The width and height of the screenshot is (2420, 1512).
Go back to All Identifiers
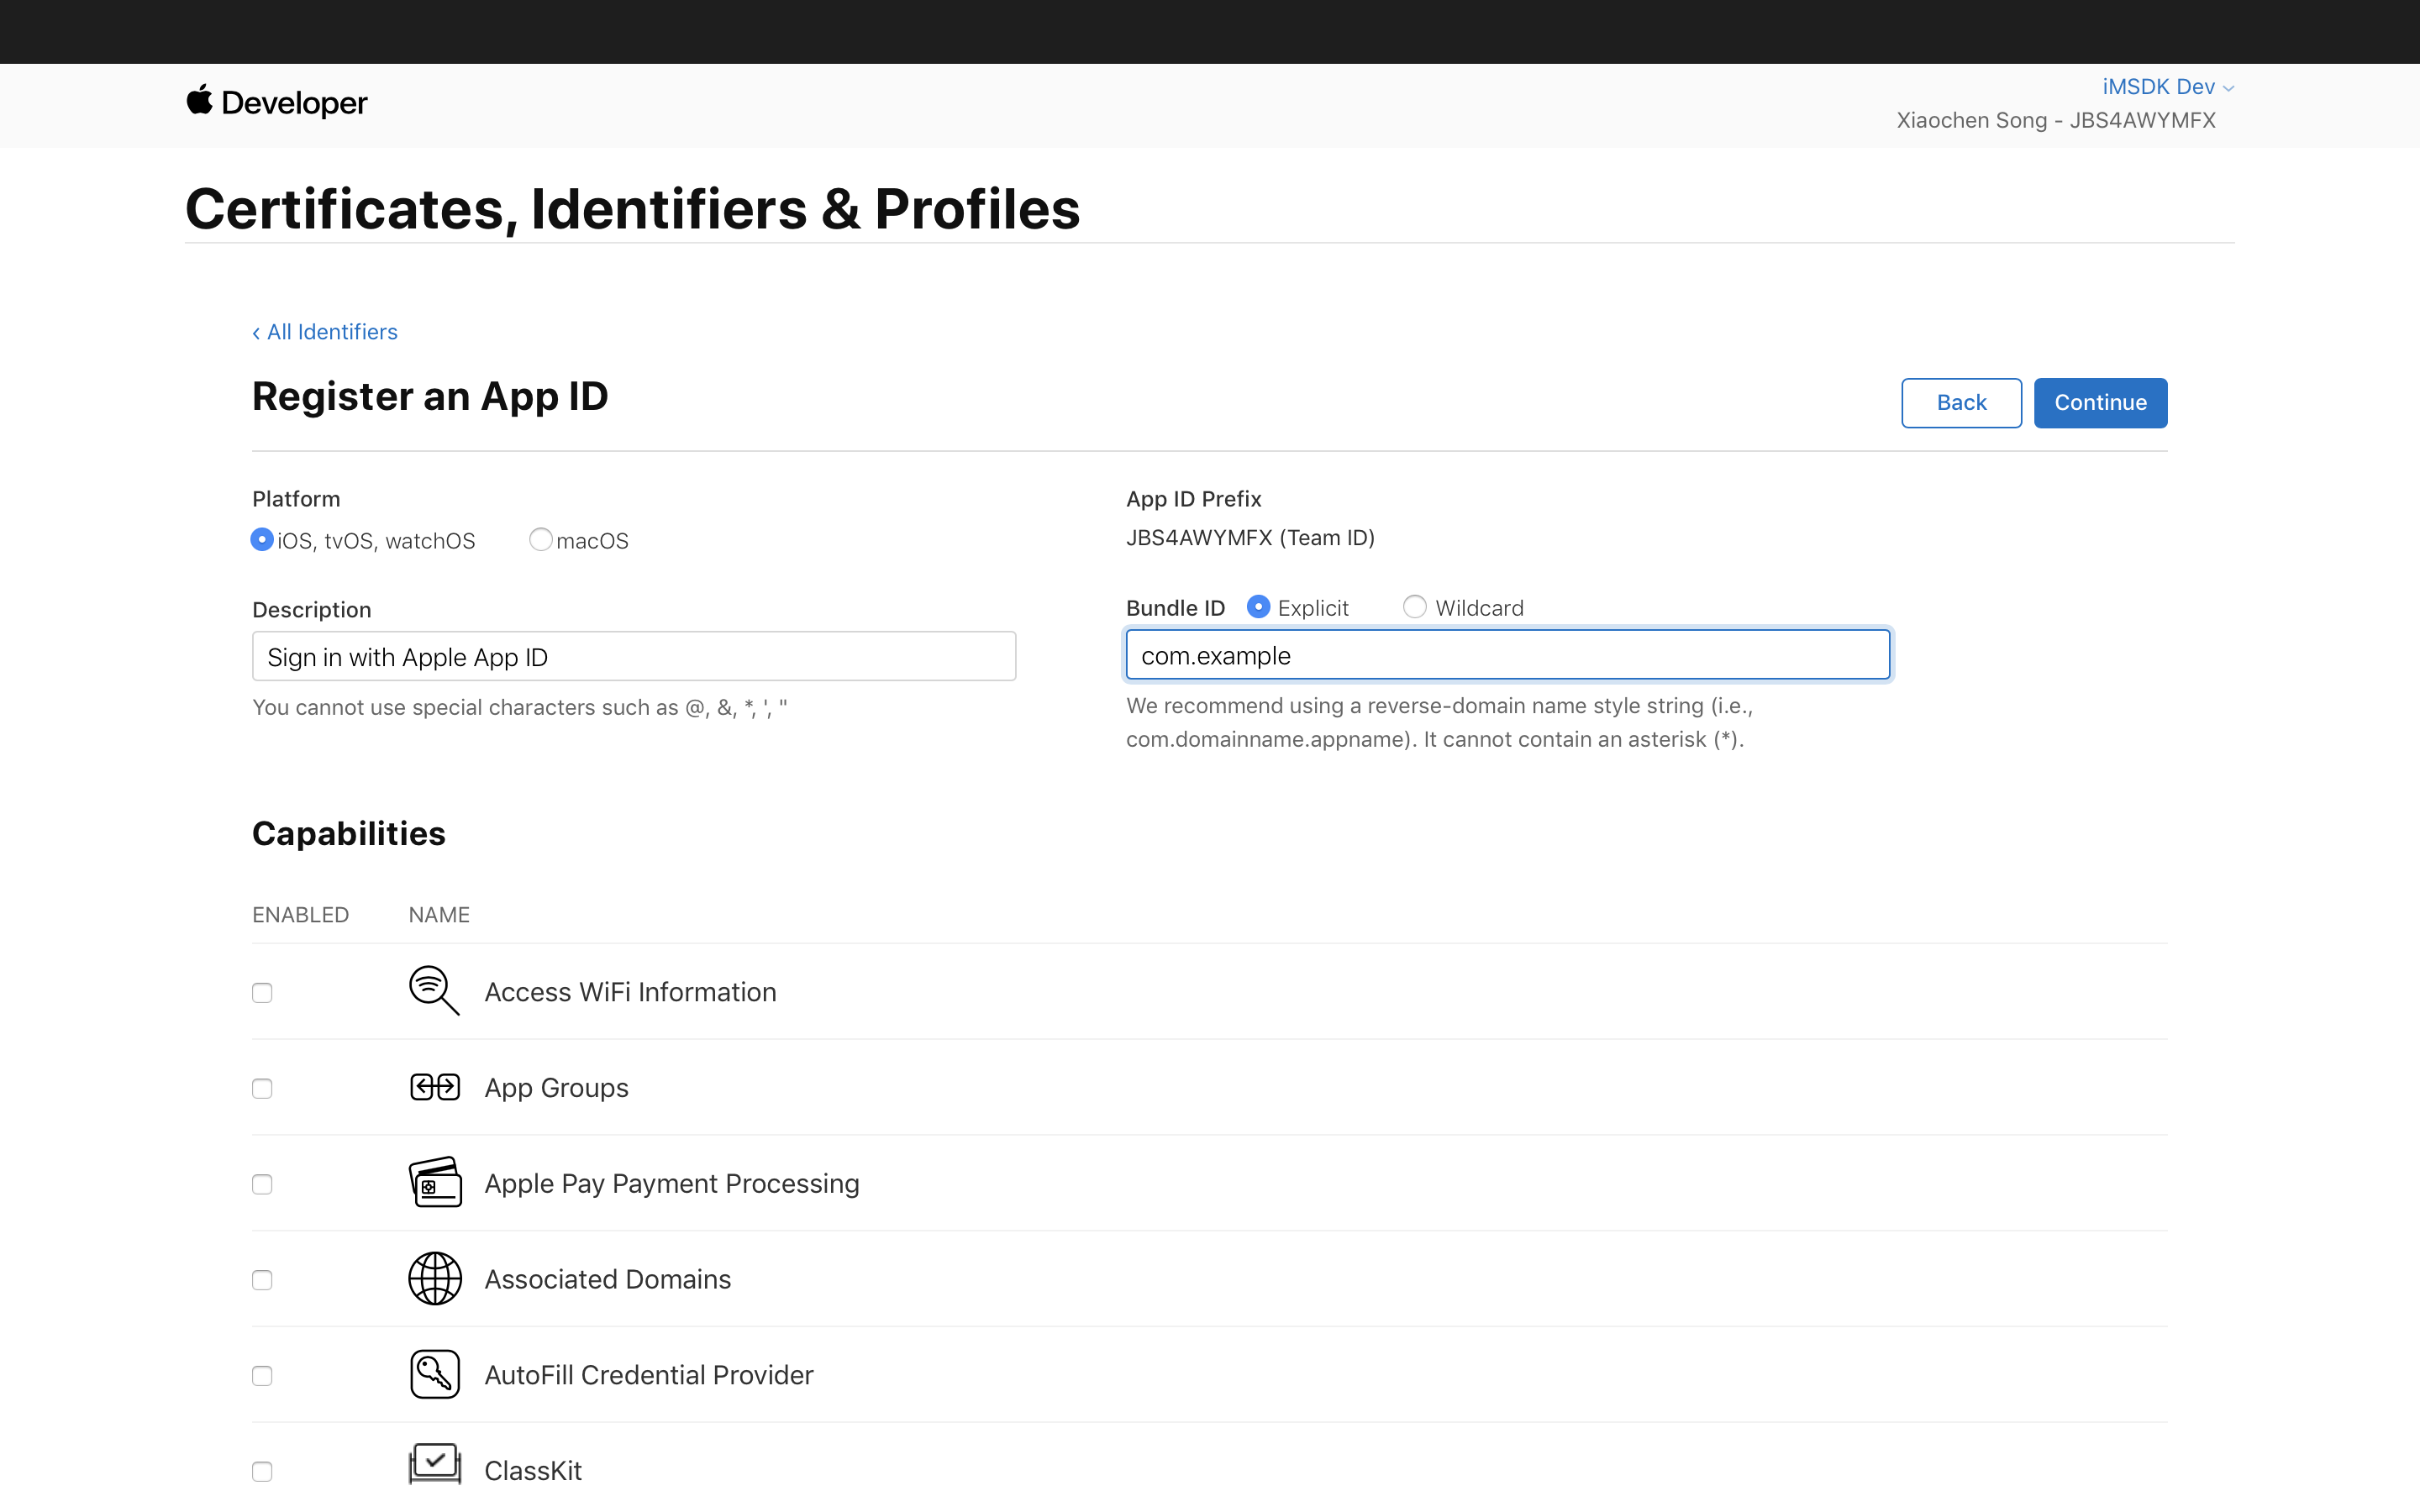325,332
